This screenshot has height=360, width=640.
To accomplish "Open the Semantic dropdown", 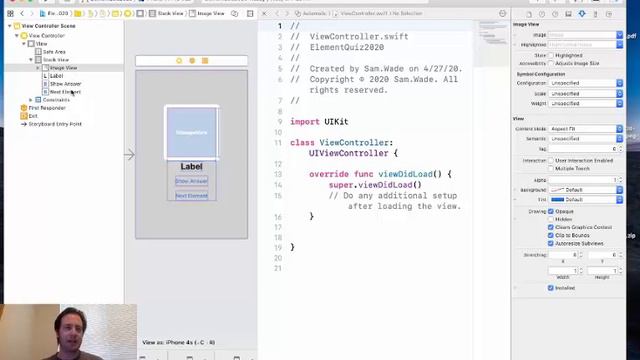I will pos(586,139).
